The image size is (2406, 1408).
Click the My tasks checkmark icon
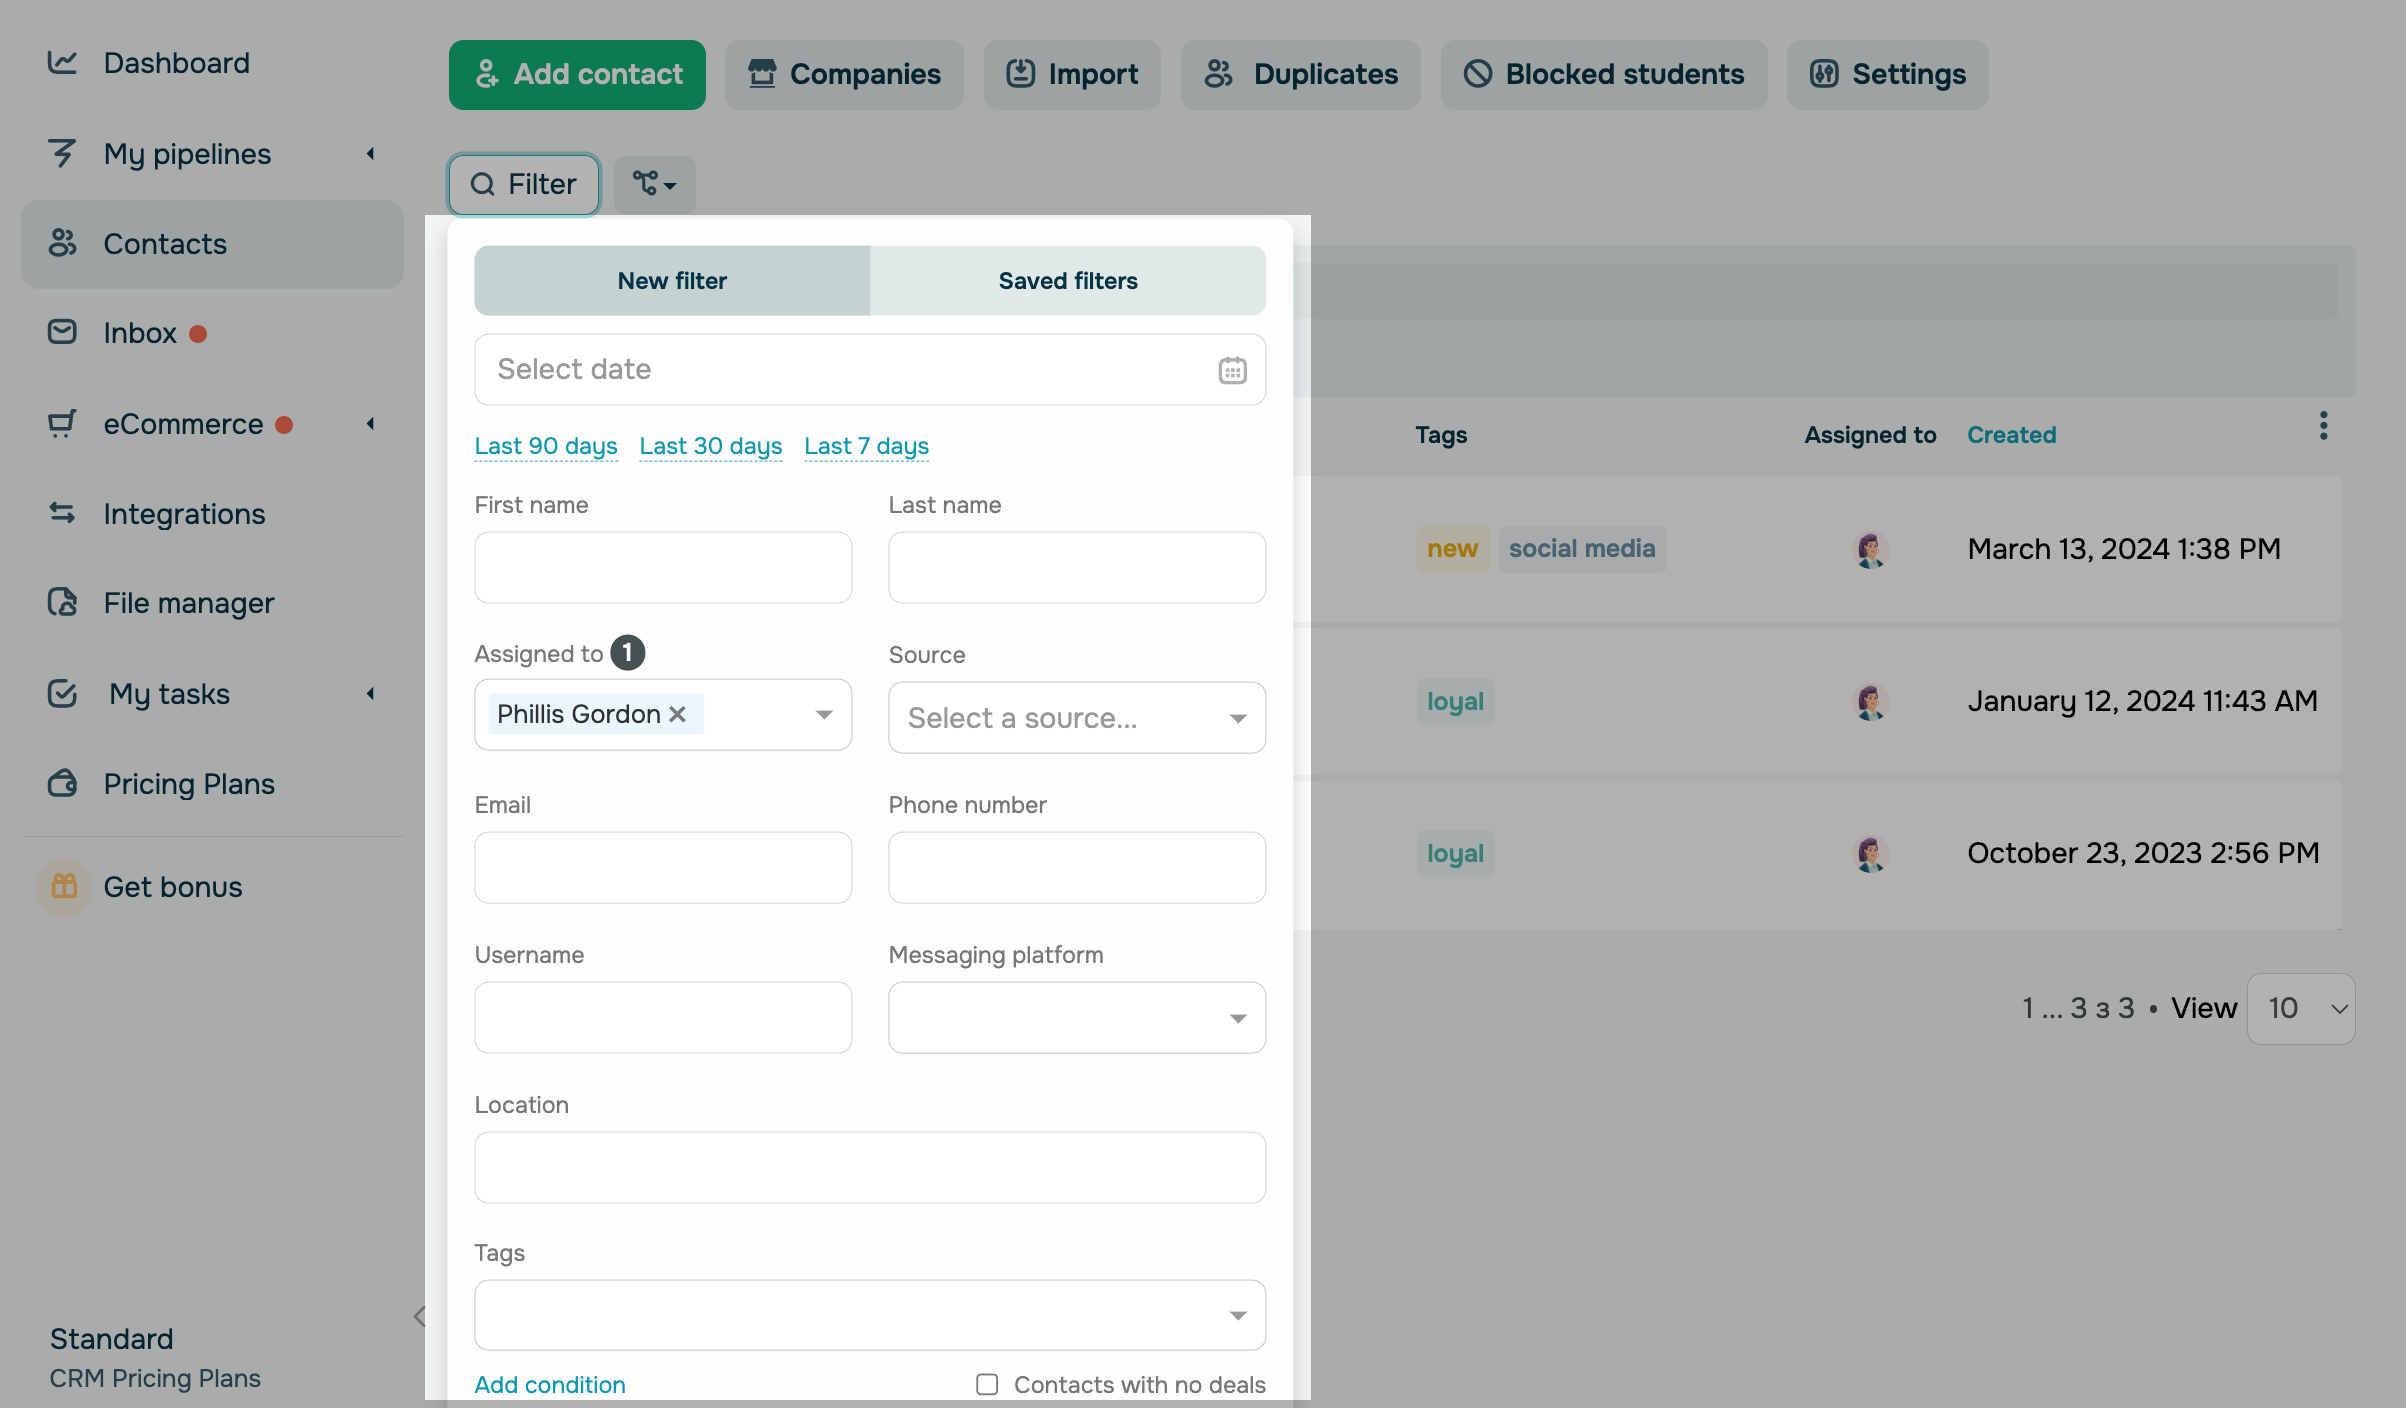point(62,693)
